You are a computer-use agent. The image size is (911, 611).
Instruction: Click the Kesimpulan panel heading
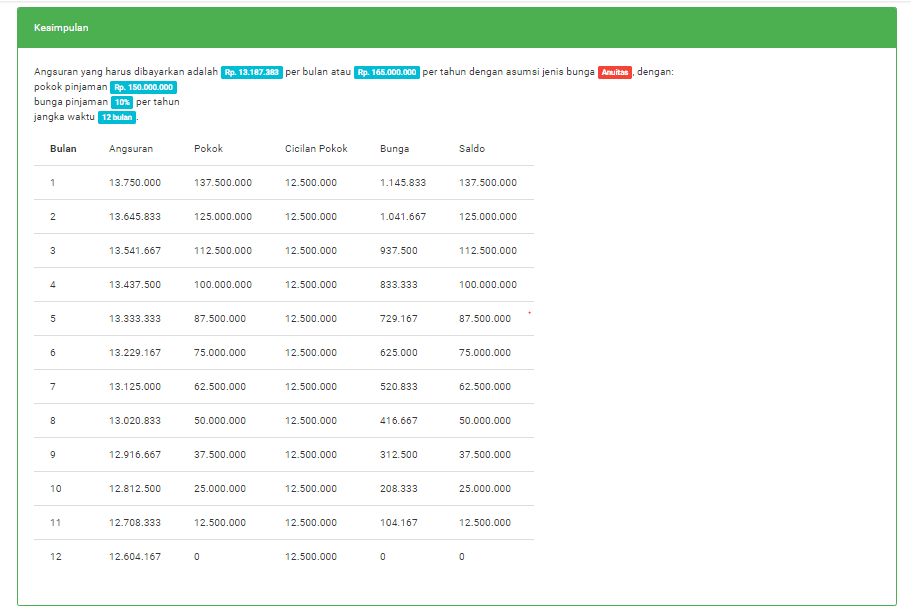coord(61,28)
